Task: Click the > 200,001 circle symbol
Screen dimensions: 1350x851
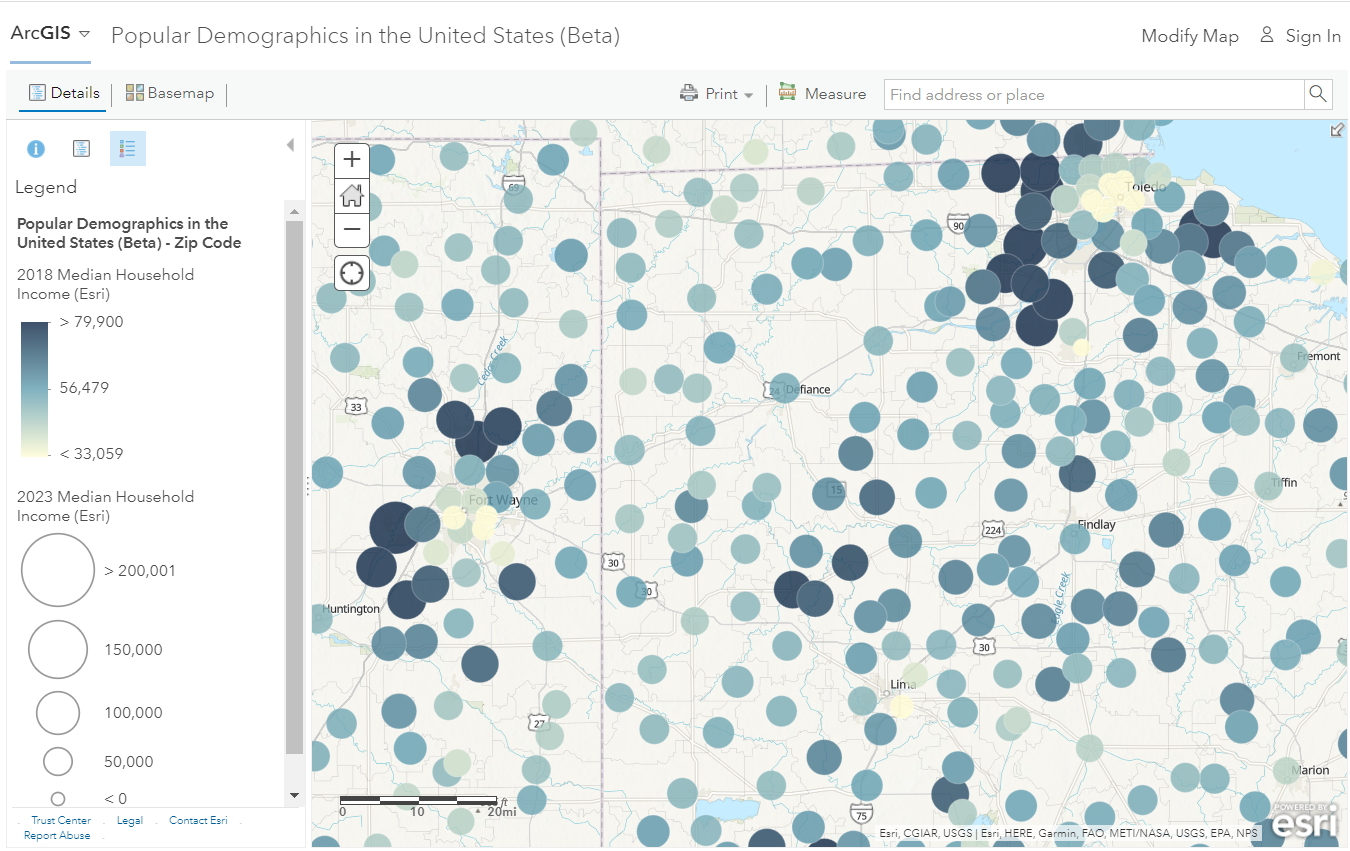Action: click(58, 570)
